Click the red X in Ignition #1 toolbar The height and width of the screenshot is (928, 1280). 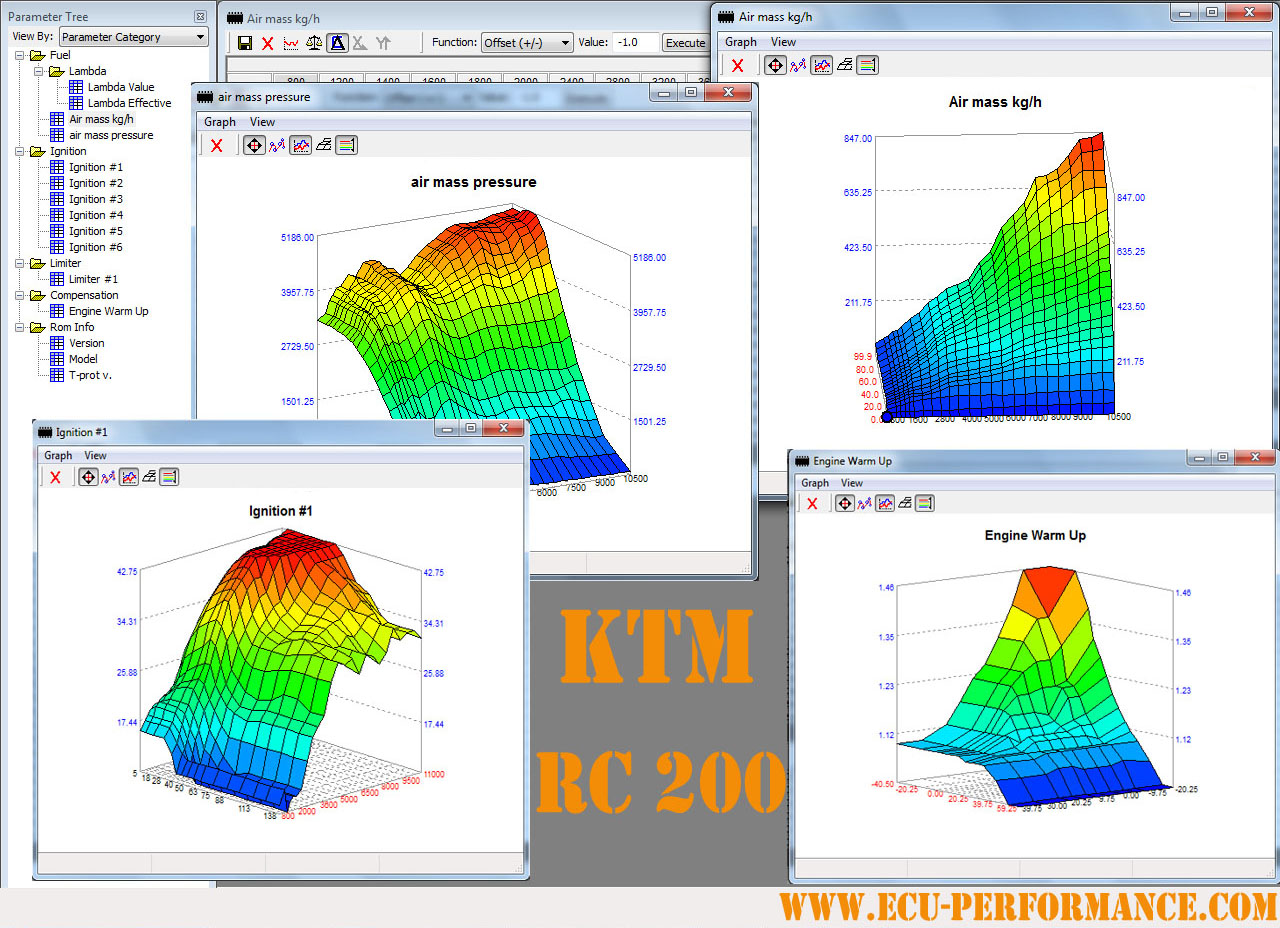55,477
